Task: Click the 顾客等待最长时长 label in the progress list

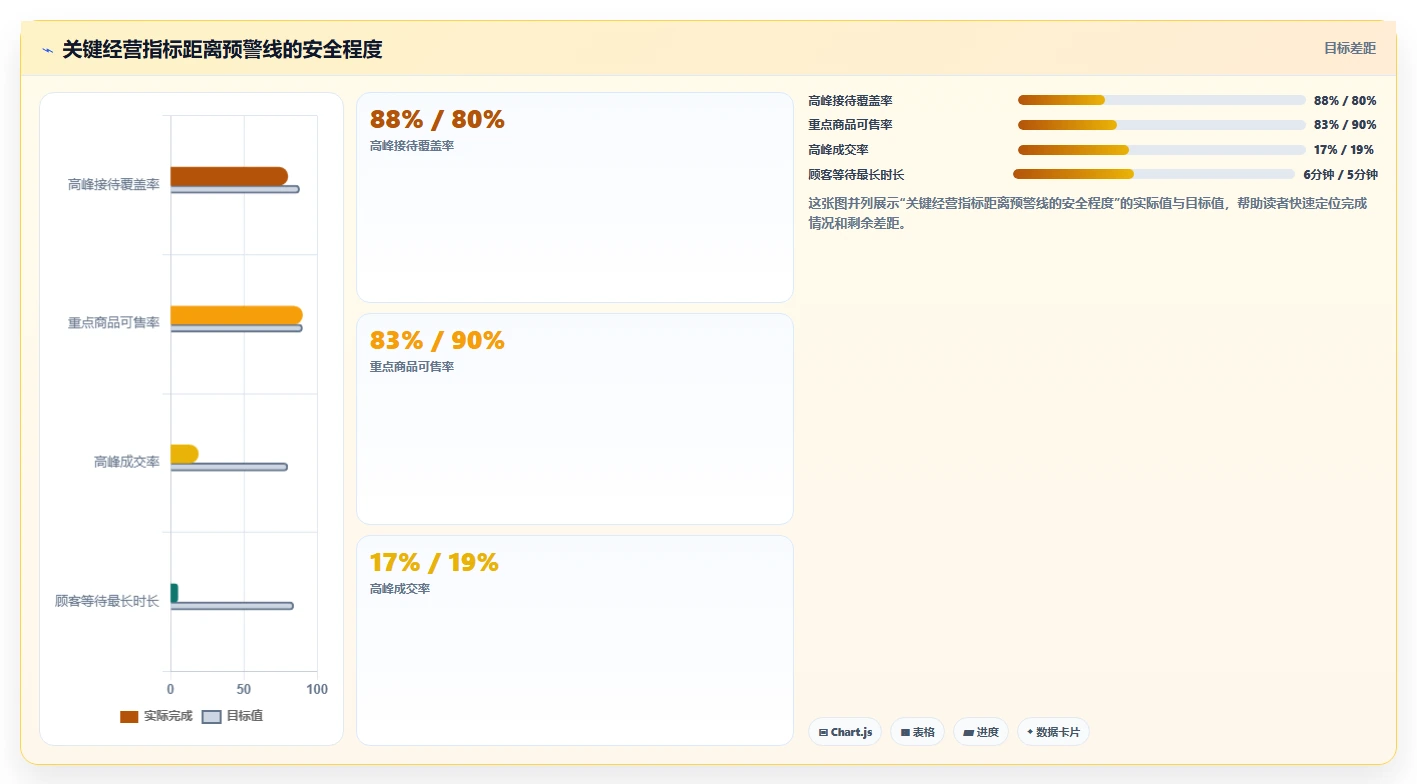Action: (x=856, y=175)
